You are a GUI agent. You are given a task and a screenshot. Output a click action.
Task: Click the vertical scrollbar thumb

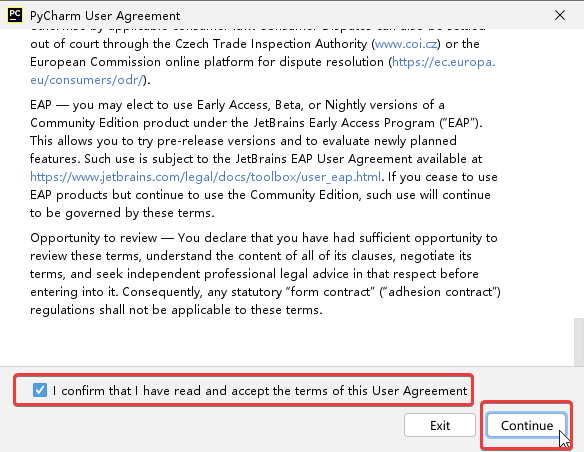pos(579,341)
